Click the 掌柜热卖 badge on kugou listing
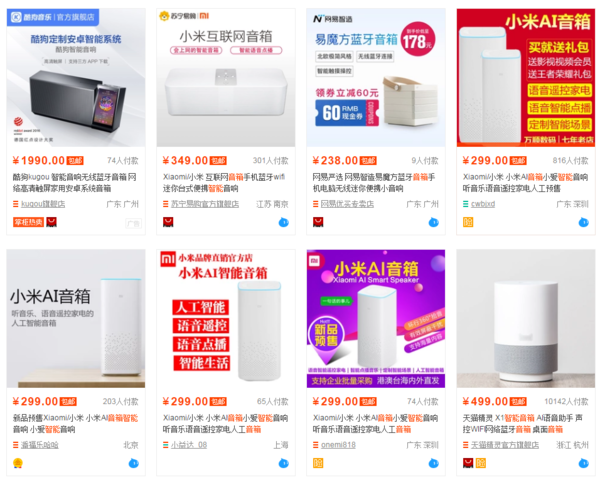The width and height of the screenshot is (600, 480). click(x=28, y=222)
